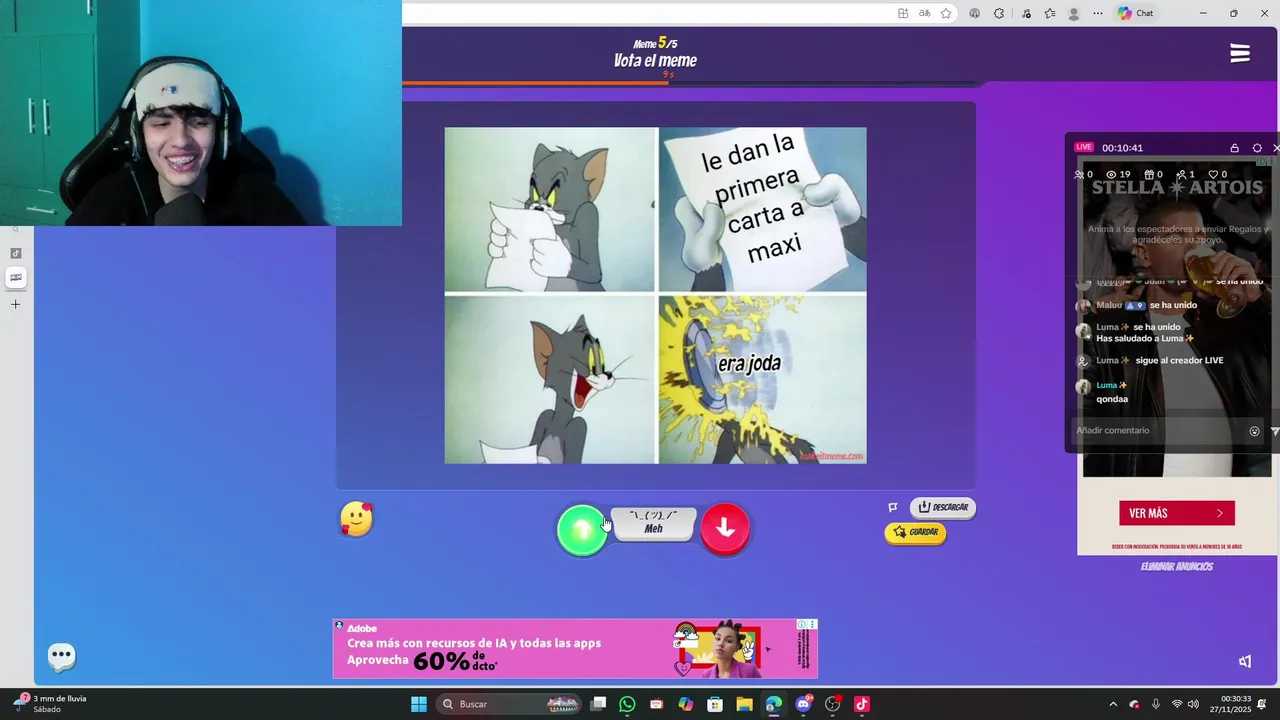Add this page to favorites star
This screenshot has height=720, width=1280.
[x=946, y=13]
